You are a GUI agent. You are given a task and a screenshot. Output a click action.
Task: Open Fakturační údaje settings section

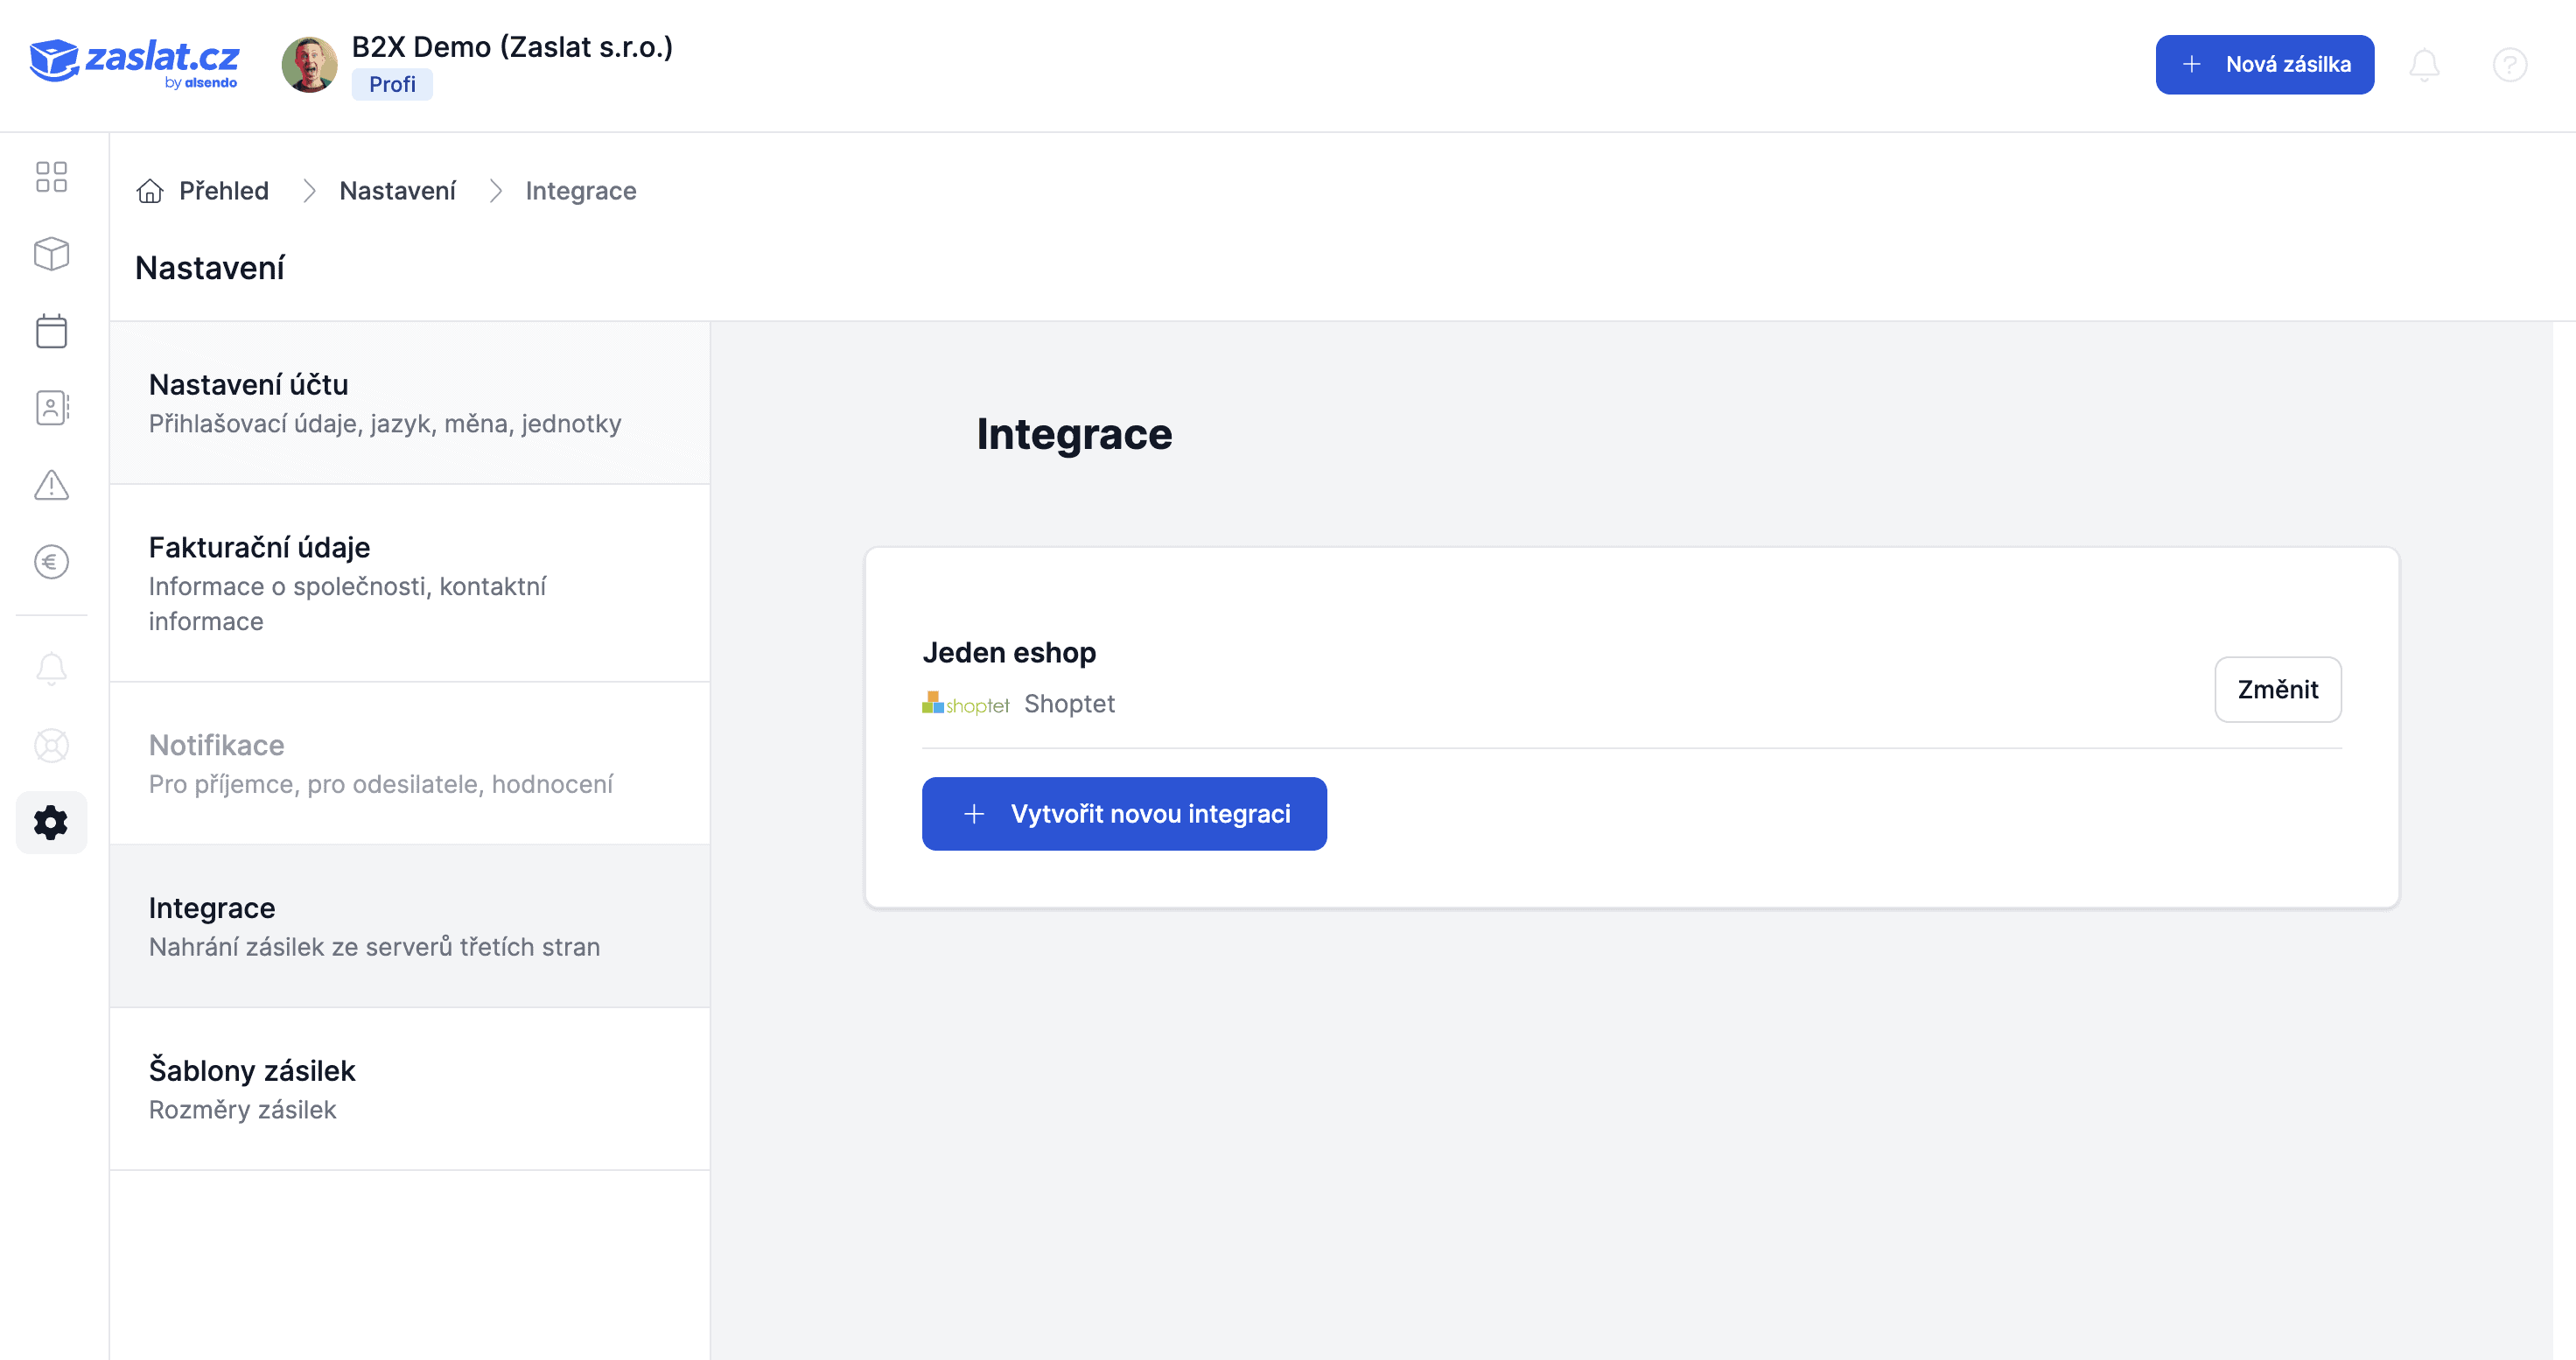410,583
